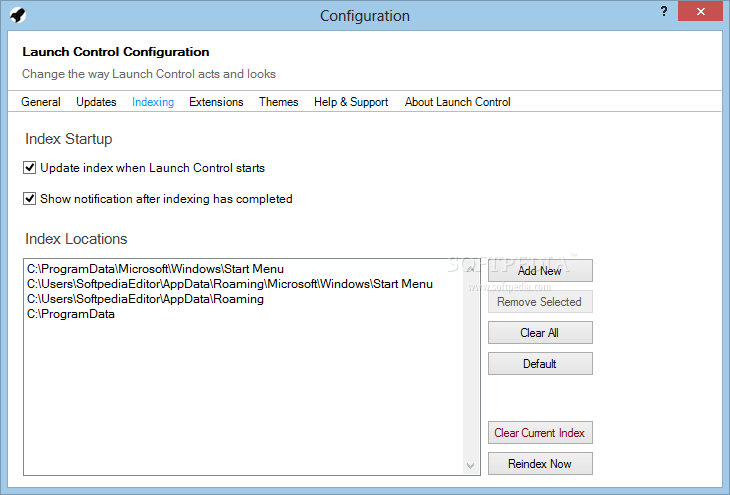Switch to Help & Support tab
Image resolution: width=730 pixels, height=495 pixels.
point(351,102)
